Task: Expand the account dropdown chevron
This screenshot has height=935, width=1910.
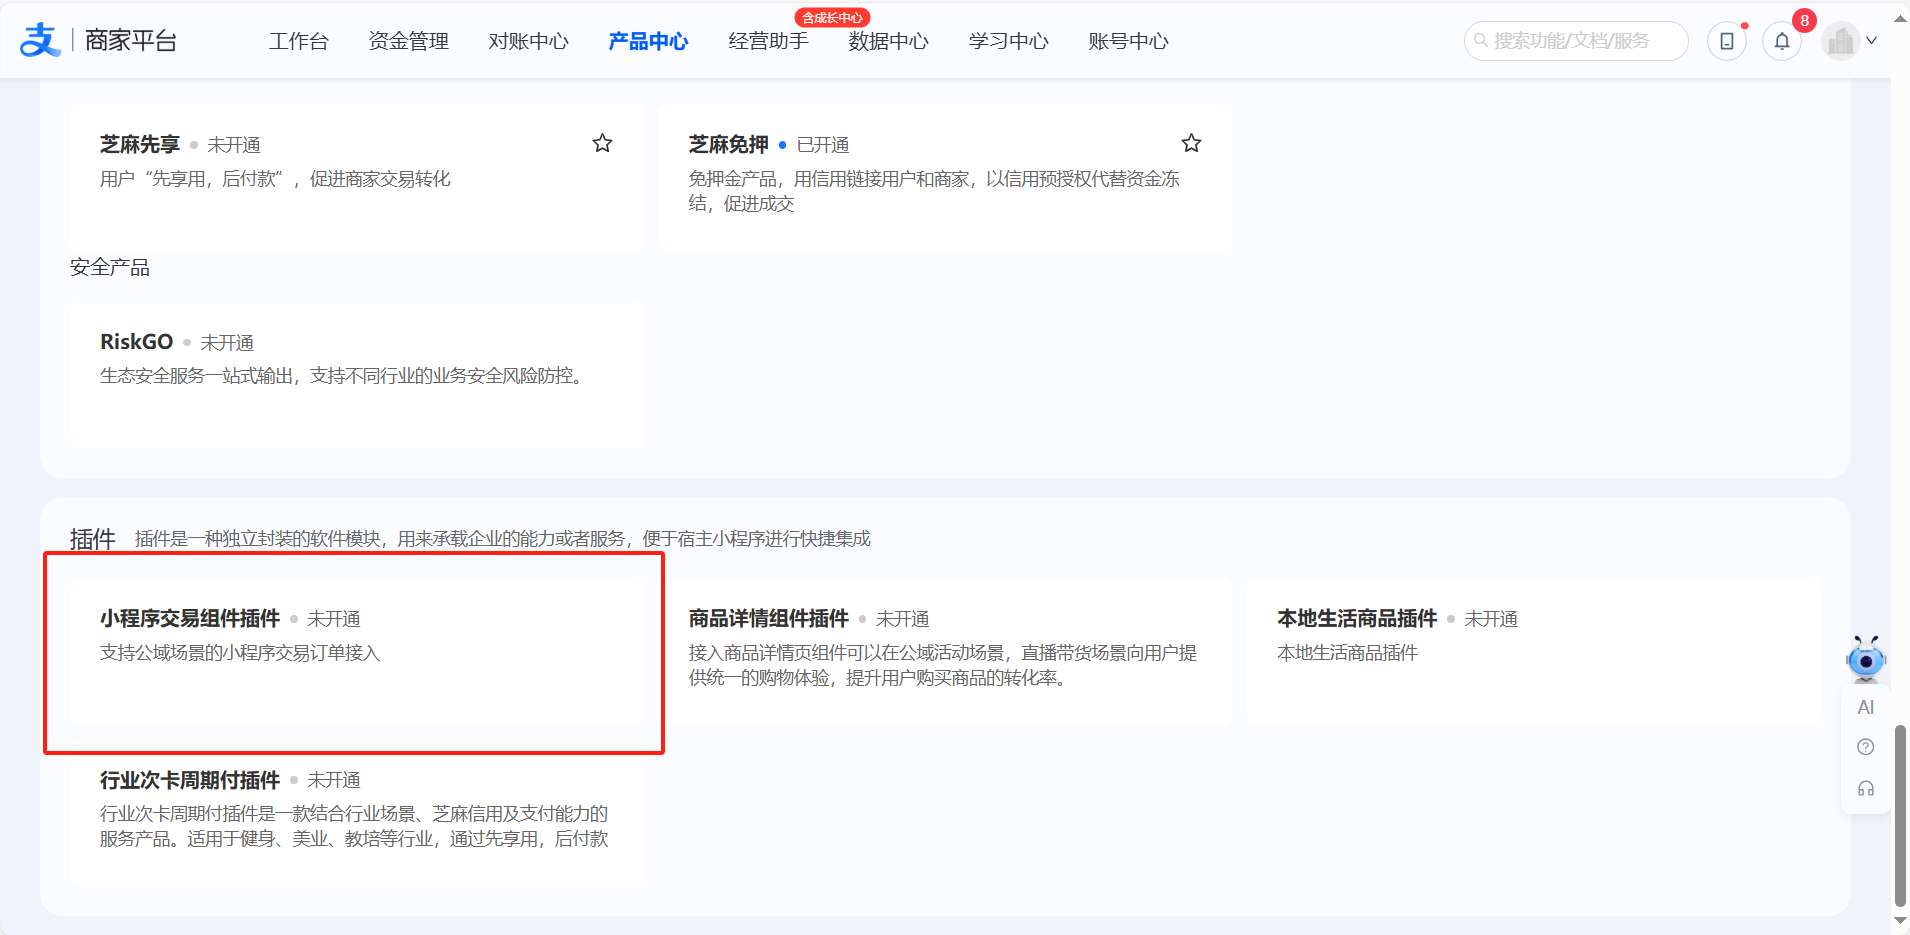Action: [1872, 41]
